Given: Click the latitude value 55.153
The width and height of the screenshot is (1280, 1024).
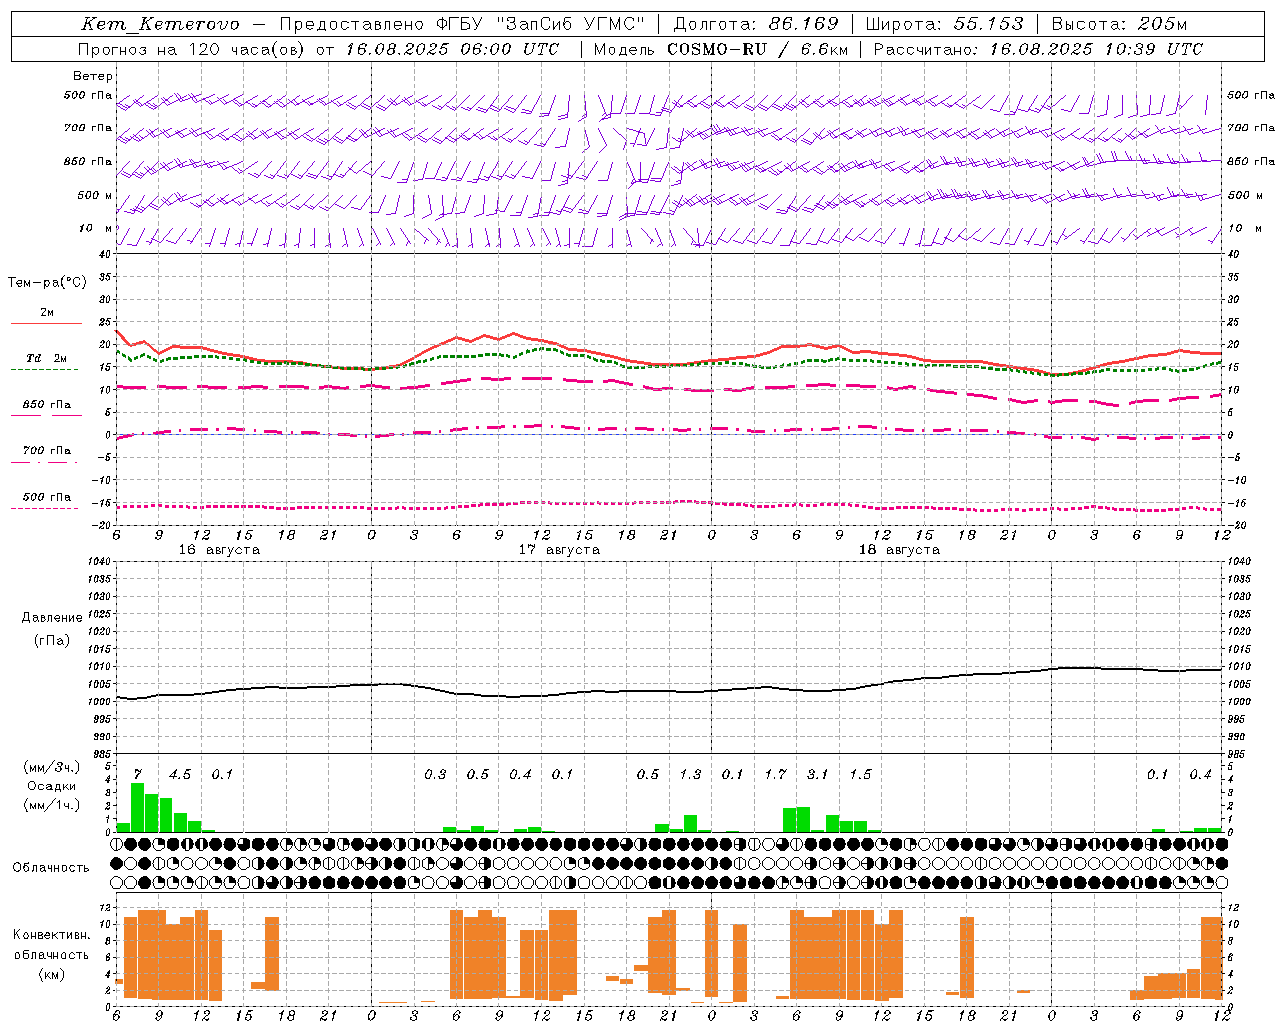Looking at the screenshot, I should 989,24.
